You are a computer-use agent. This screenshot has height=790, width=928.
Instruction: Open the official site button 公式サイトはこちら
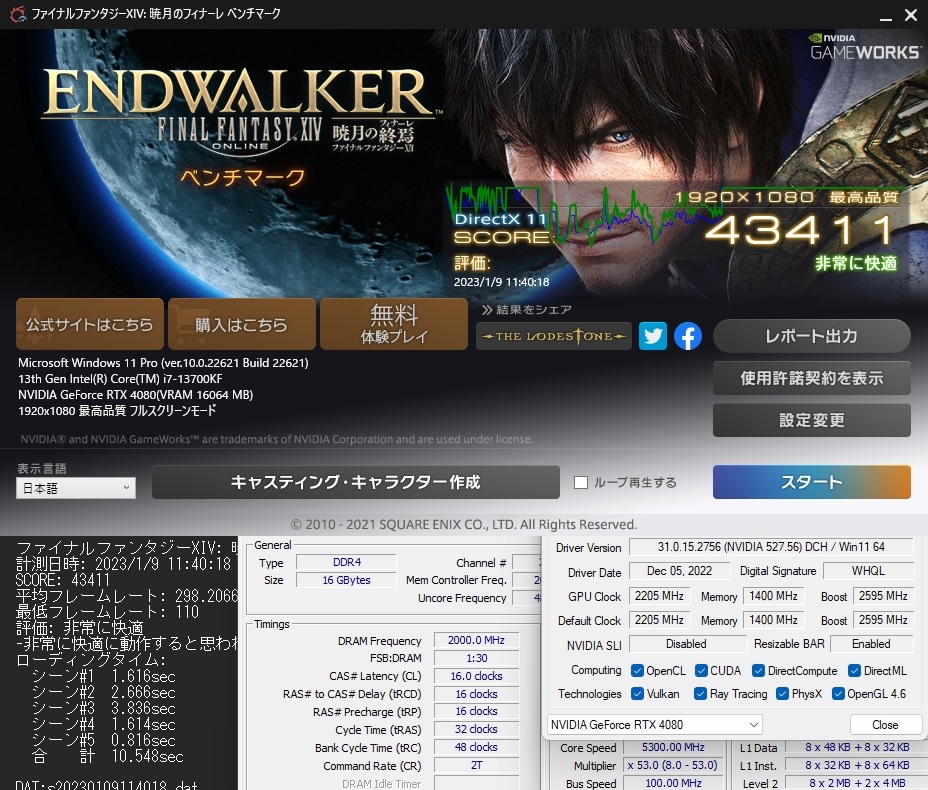tap(89, 324)
